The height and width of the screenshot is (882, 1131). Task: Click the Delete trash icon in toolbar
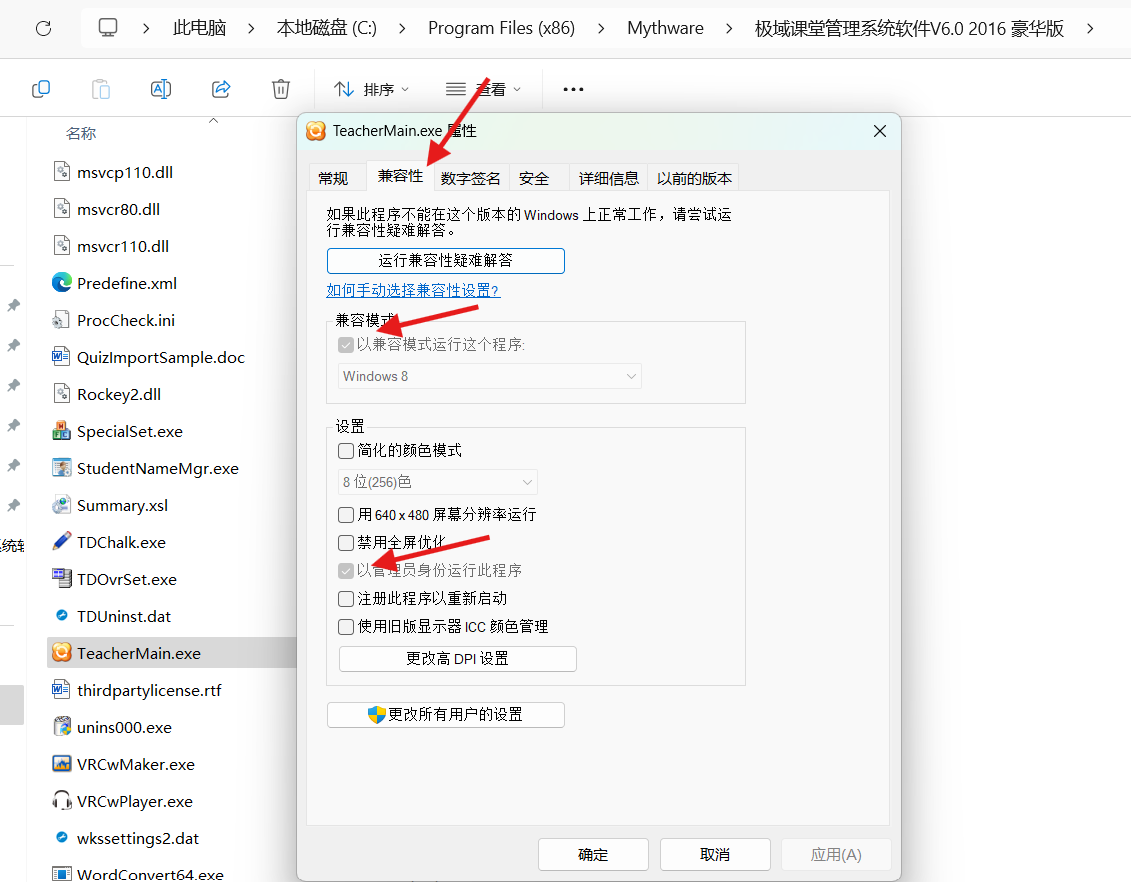pyautogui.click(x=281, y=89)
